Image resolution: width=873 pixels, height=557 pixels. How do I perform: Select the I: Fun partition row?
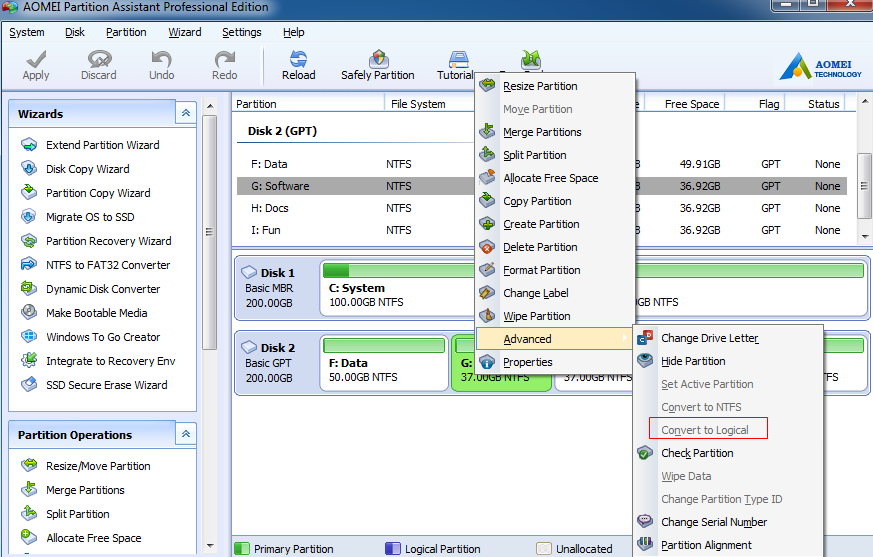(x=542, y=230)
